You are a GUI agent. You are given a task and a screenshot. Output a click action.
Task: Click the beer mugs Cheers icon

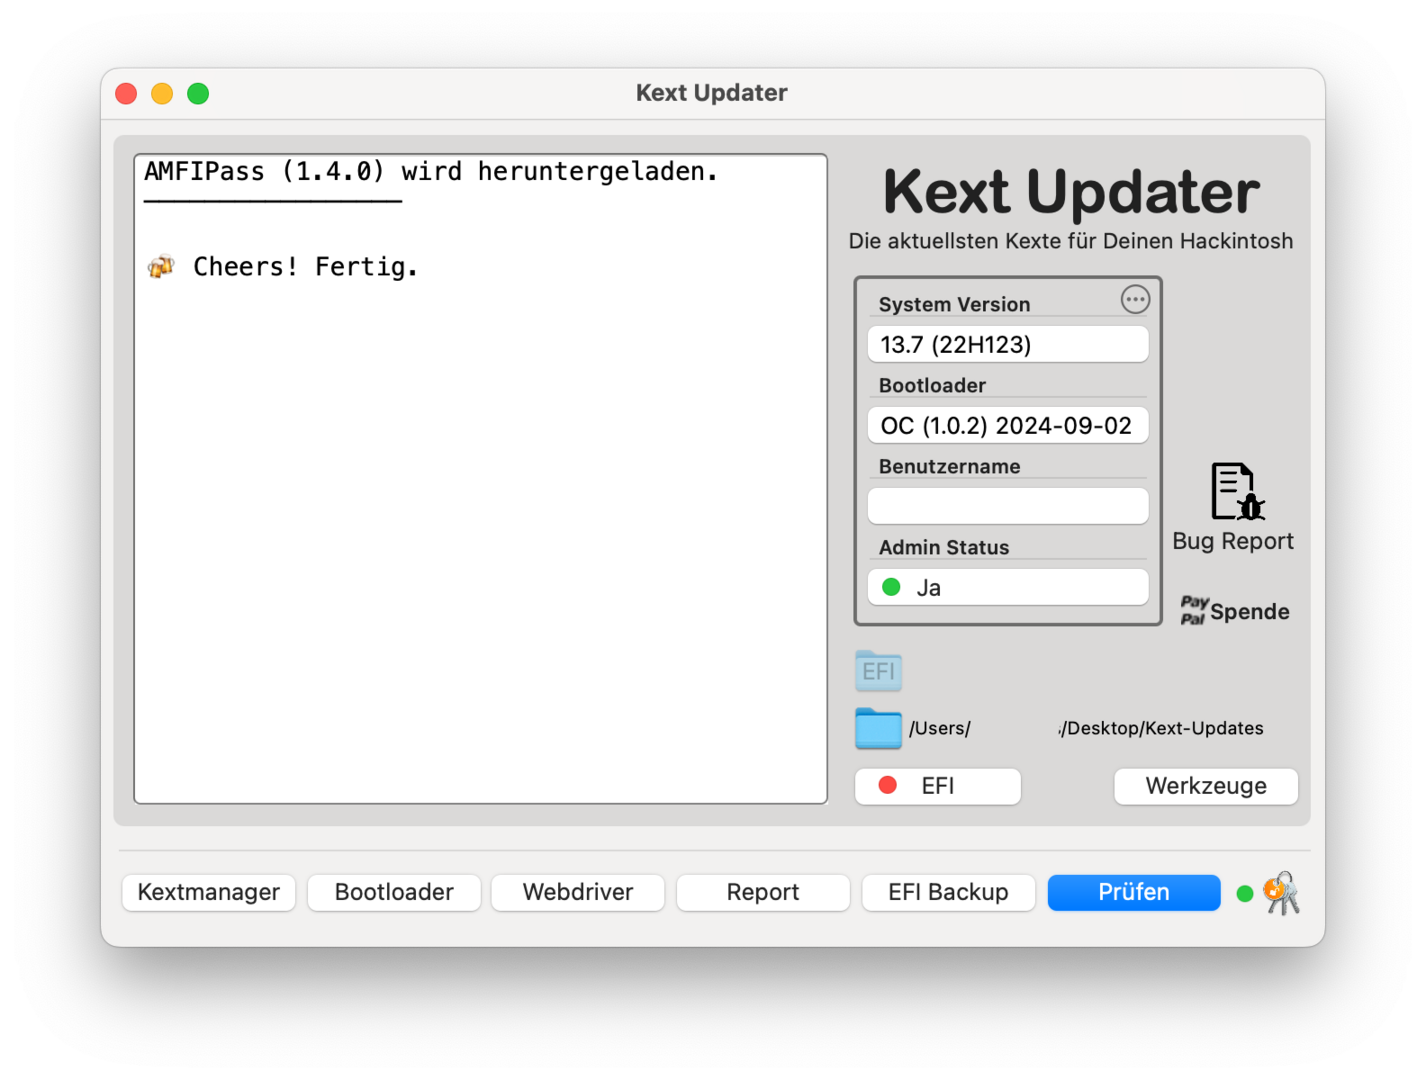161,267
